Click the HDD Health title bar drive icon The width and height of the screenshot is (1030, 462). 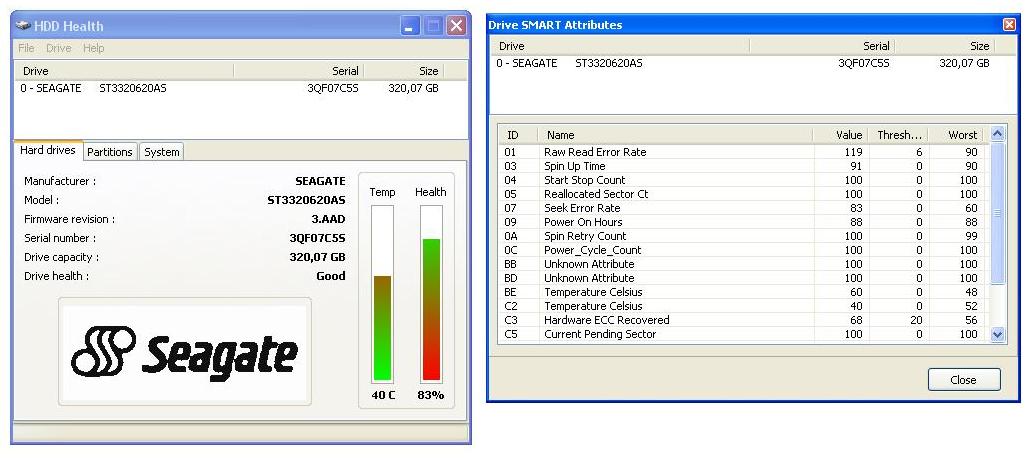click(23, 26)
